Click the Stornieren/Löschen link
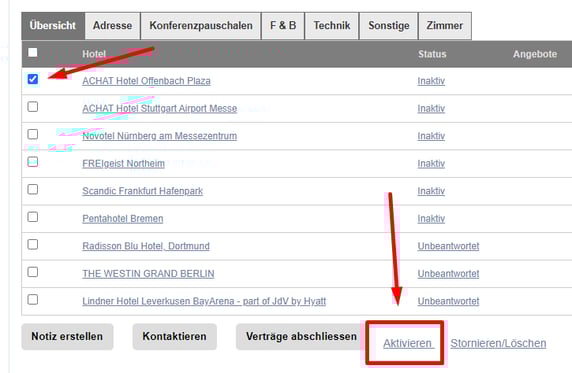This screenshot has height=373, width=572. click(498, 343)
